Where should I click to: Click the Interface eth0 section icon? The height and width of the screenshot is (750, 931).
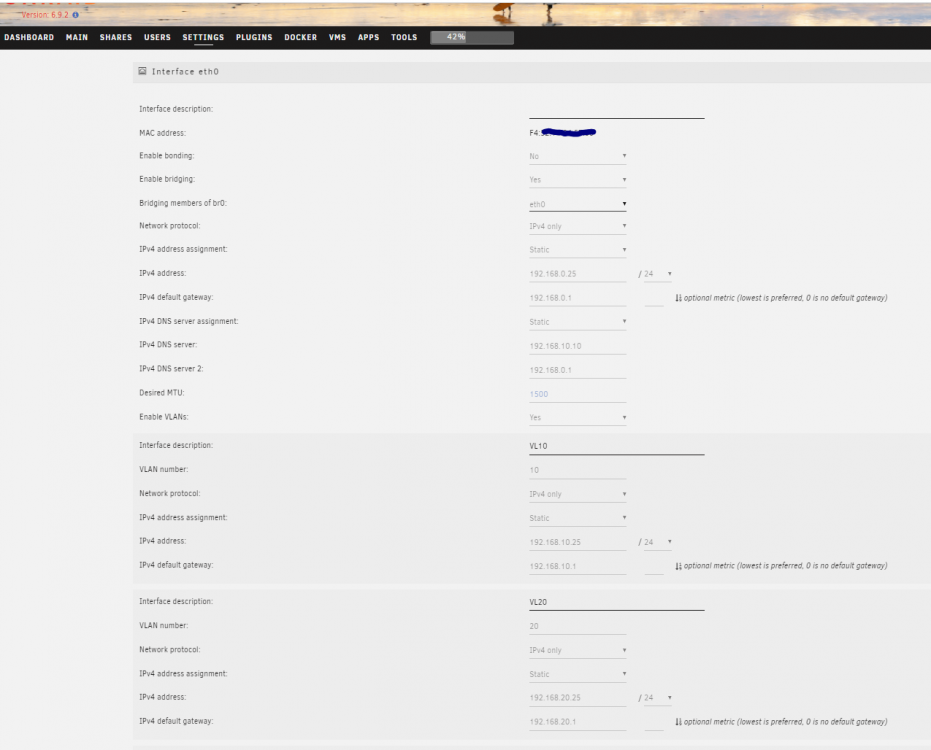pyautogui.click(x=142, y=71)
